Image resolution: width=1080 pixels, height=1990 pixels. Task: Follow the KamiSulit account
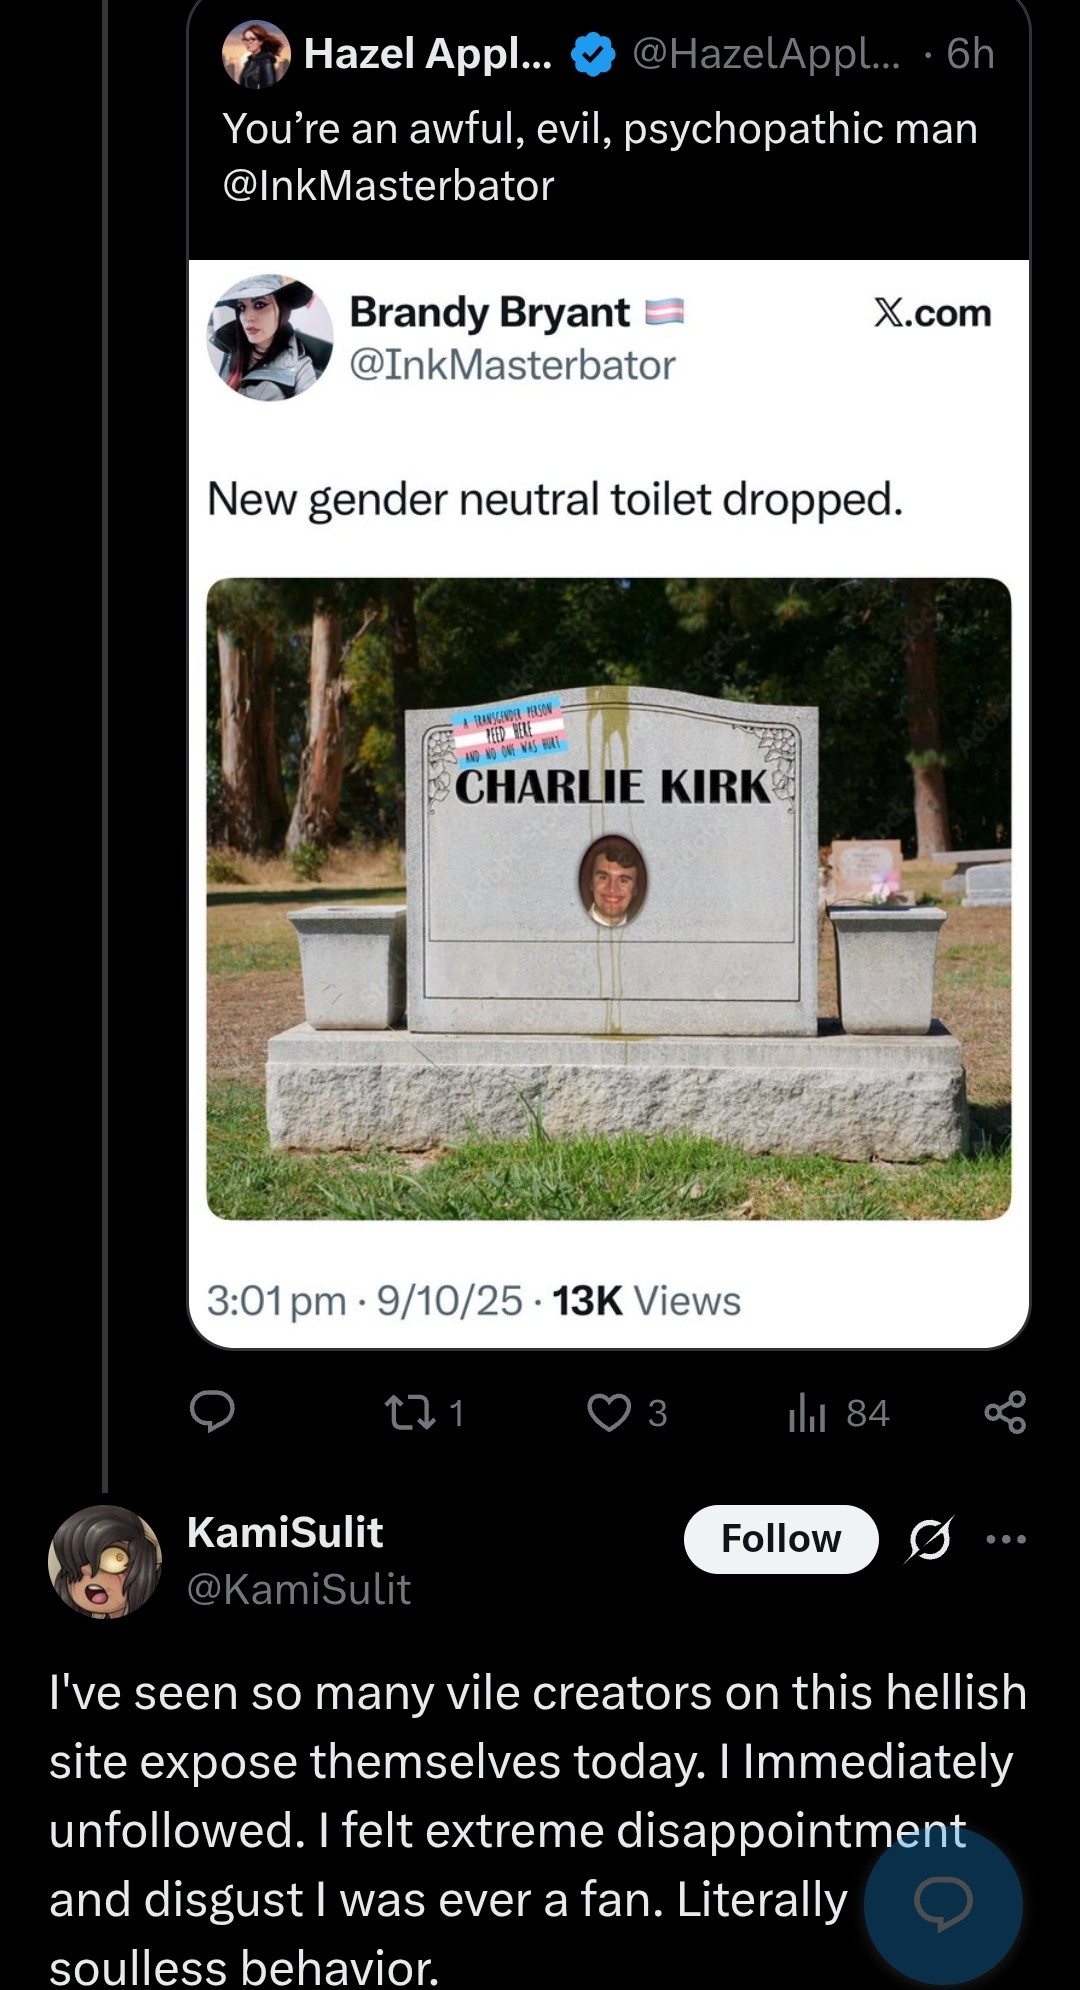781,1539
